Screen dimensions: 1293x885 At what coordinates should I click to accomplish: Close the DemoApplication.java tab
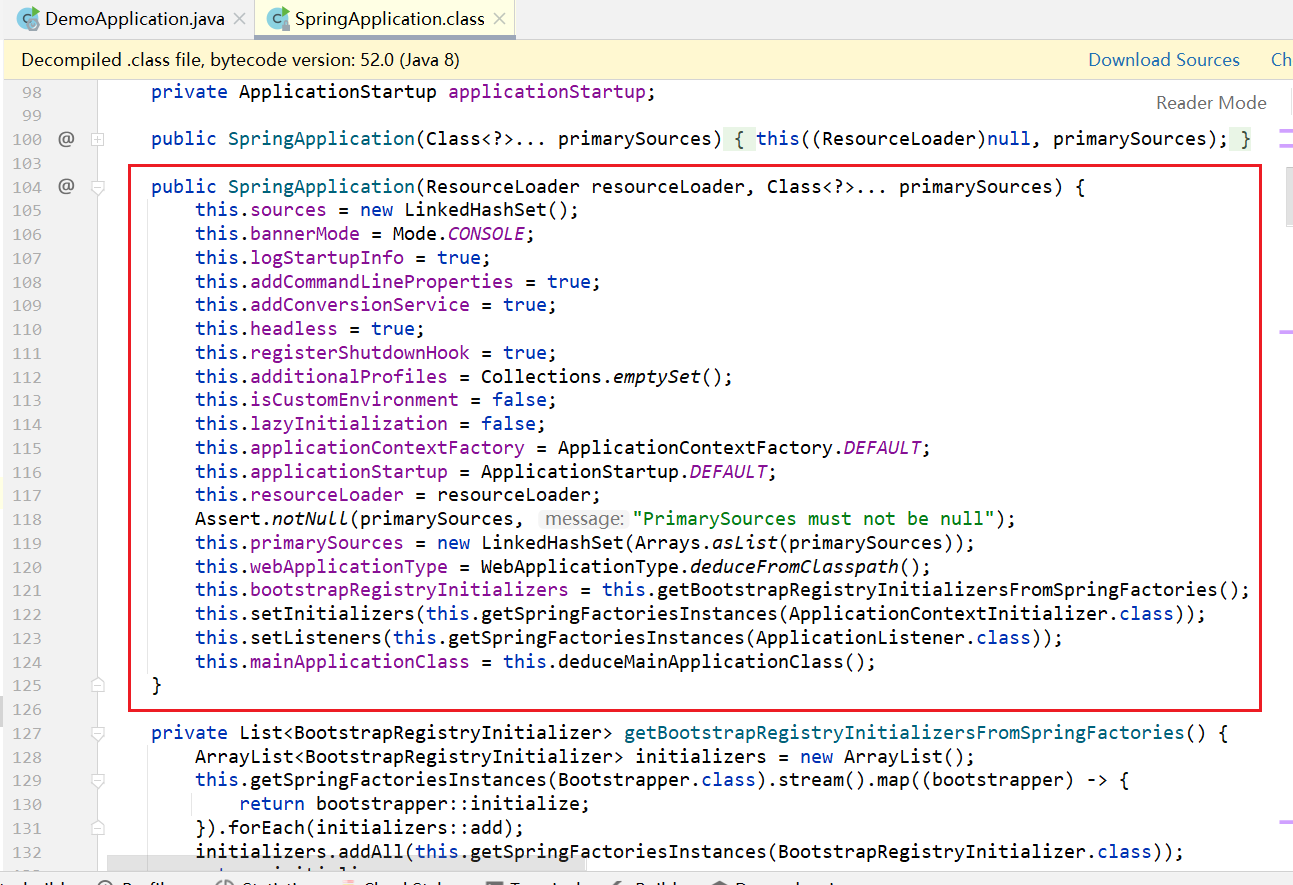click(x=239, y=19)
